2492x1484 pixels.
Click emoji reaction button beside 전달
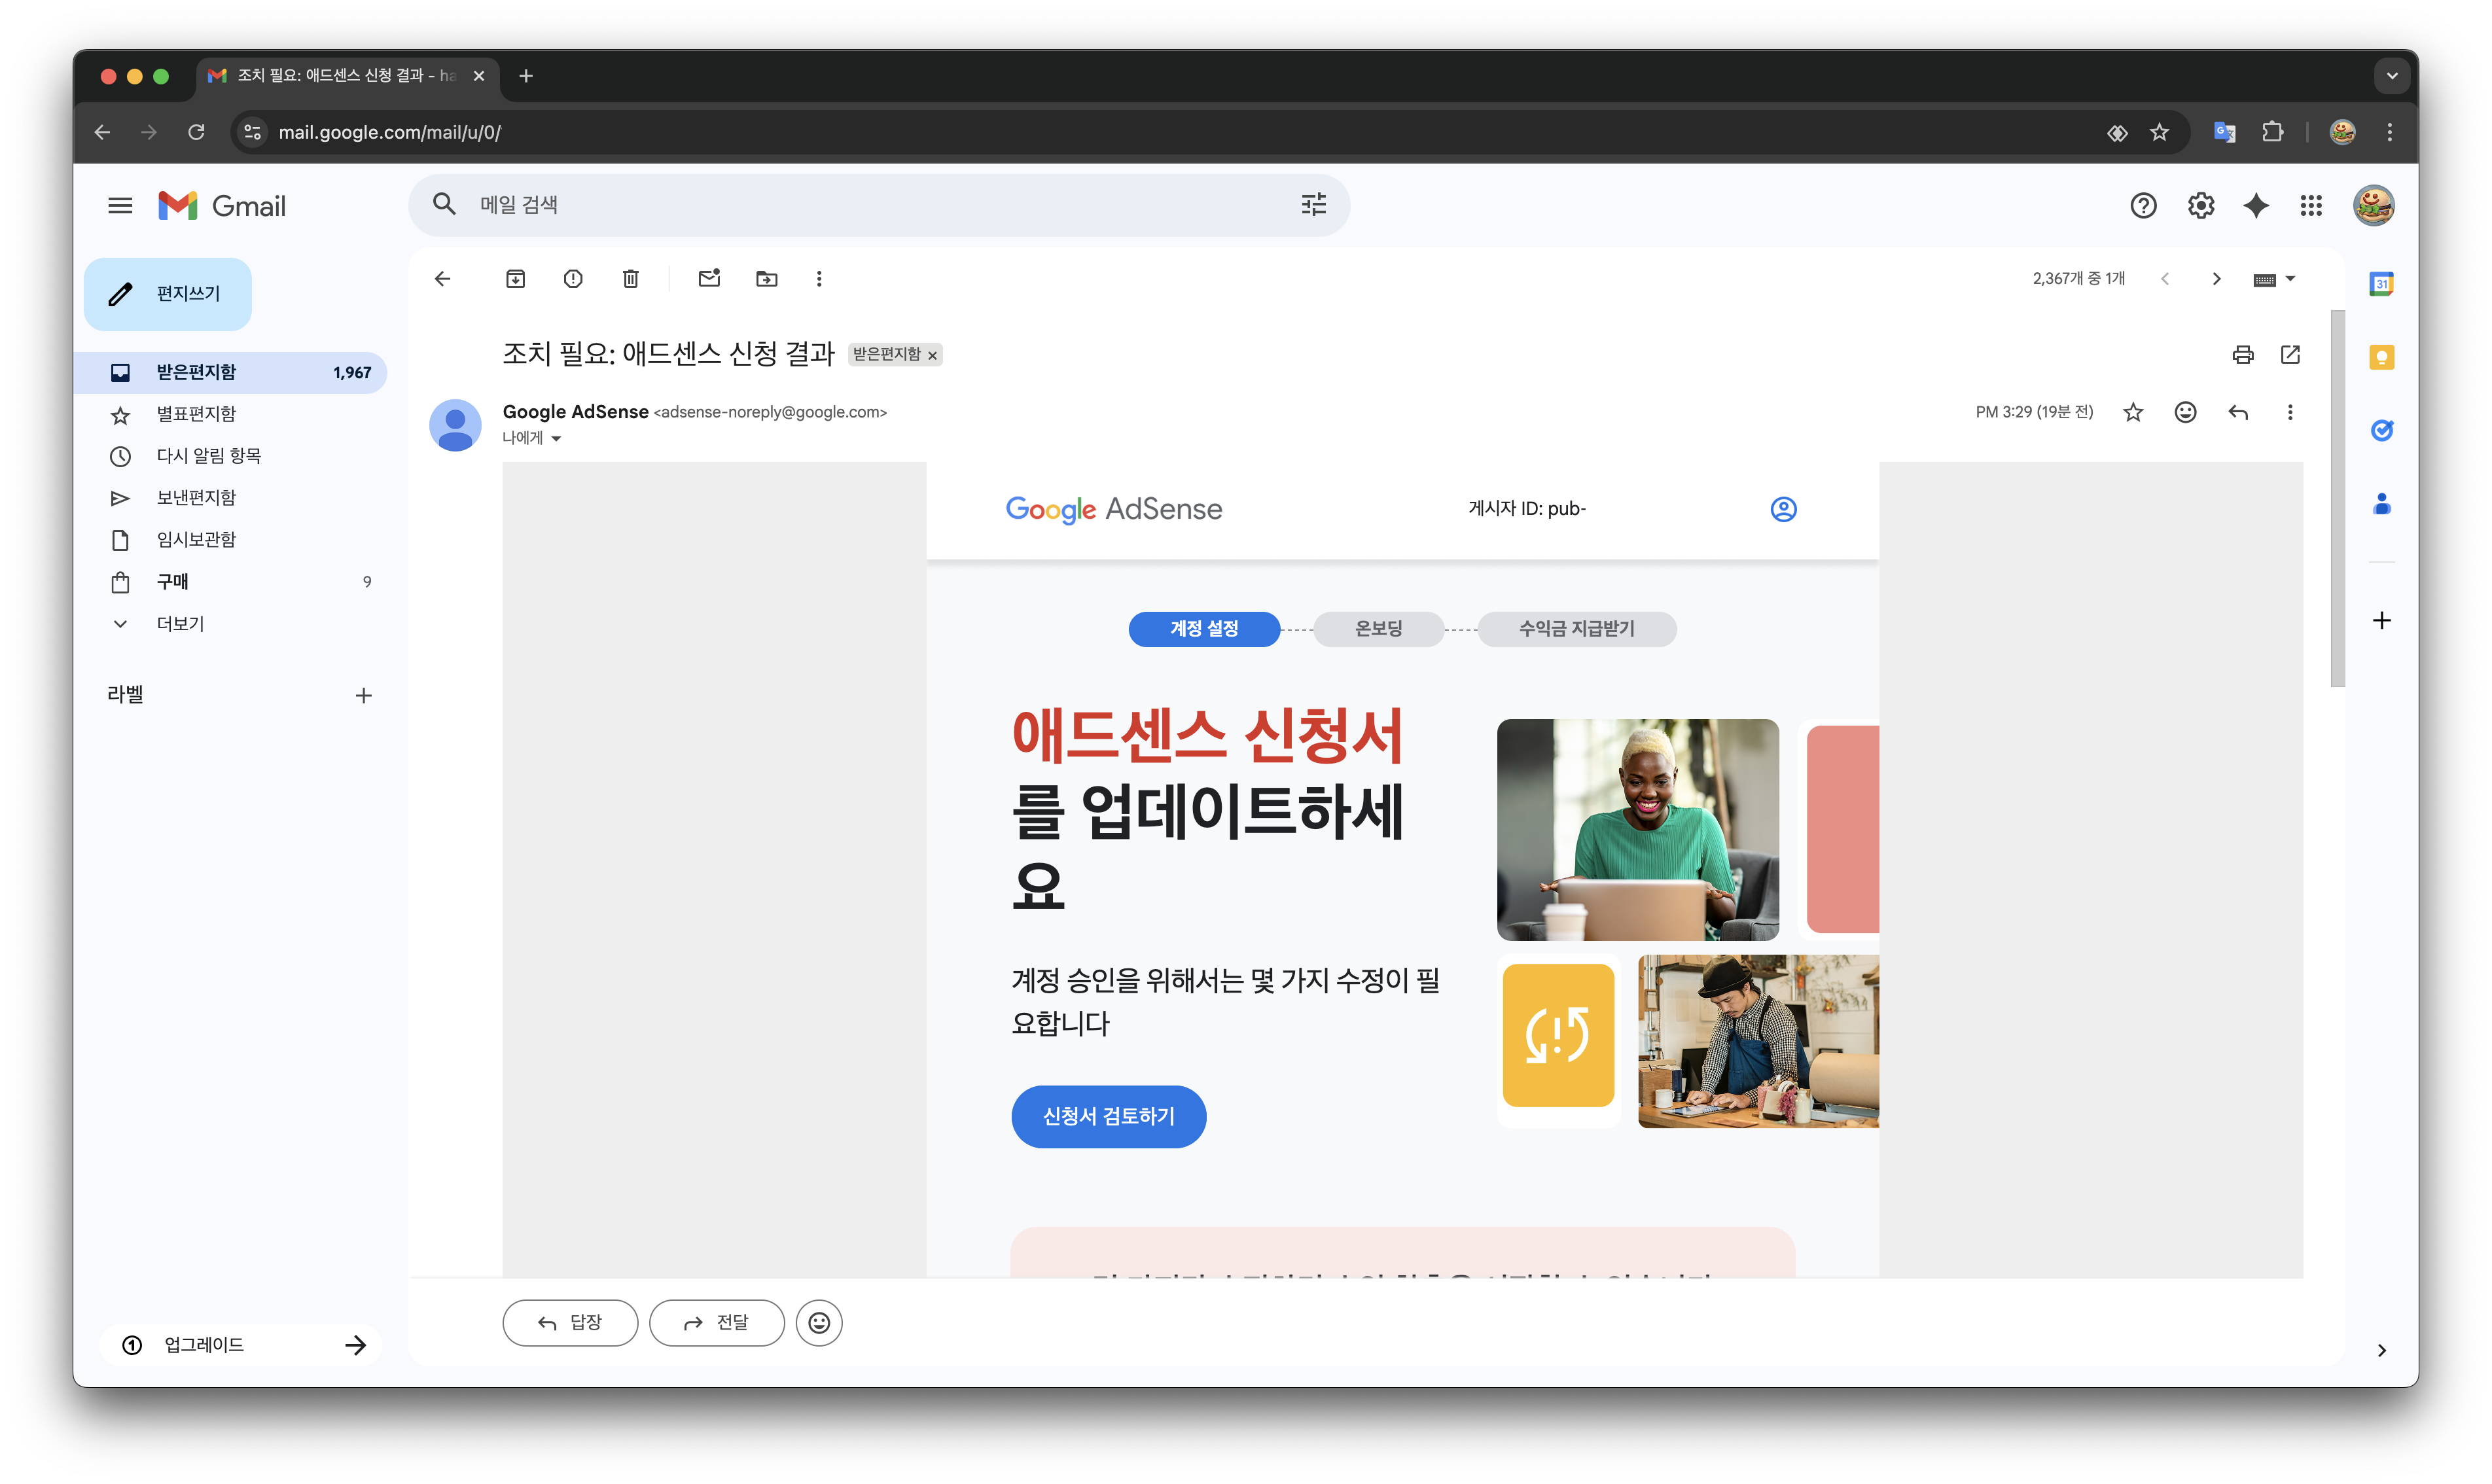(819, 1323)
